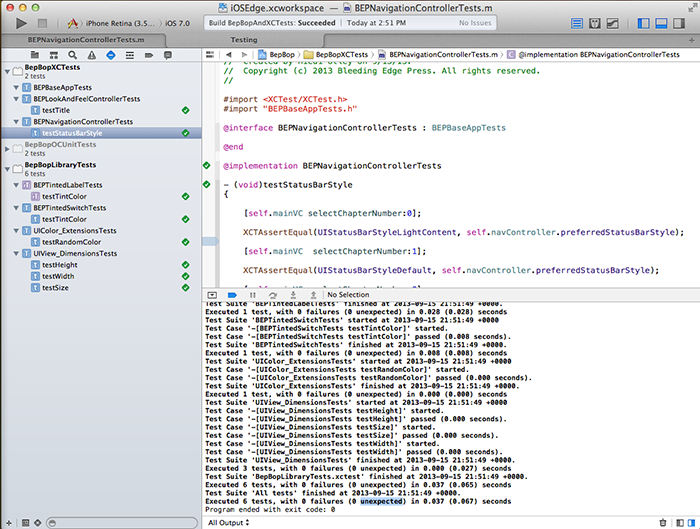Click the Step Out button
Image resolution: width=700 pixels, height=529 pixels.
pyautogui.click(x=313, y=295)
